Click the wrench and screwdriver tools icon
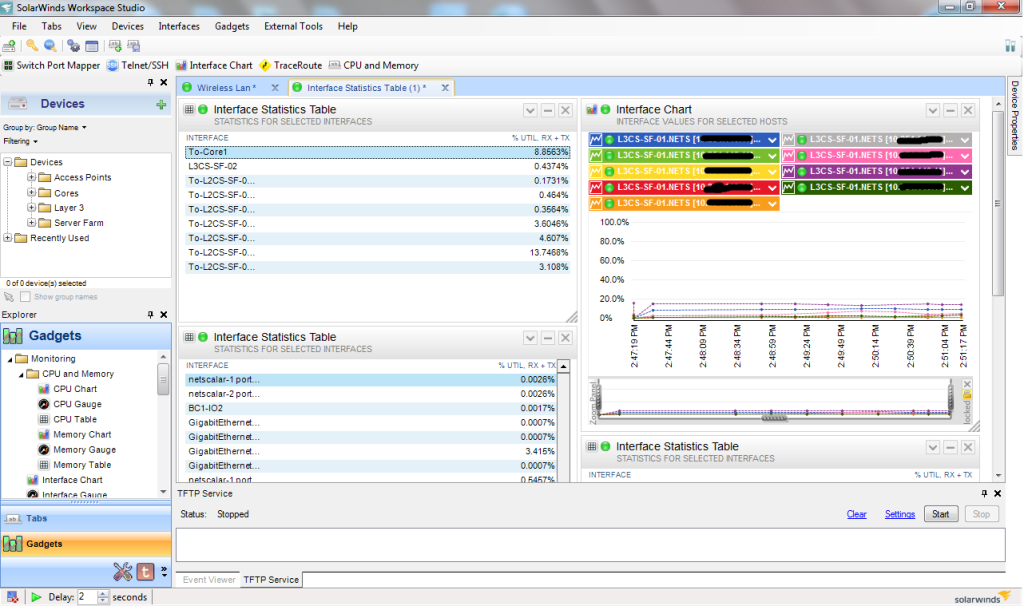The height and width of the screenshot is (606, 1024). pos(122,571)
